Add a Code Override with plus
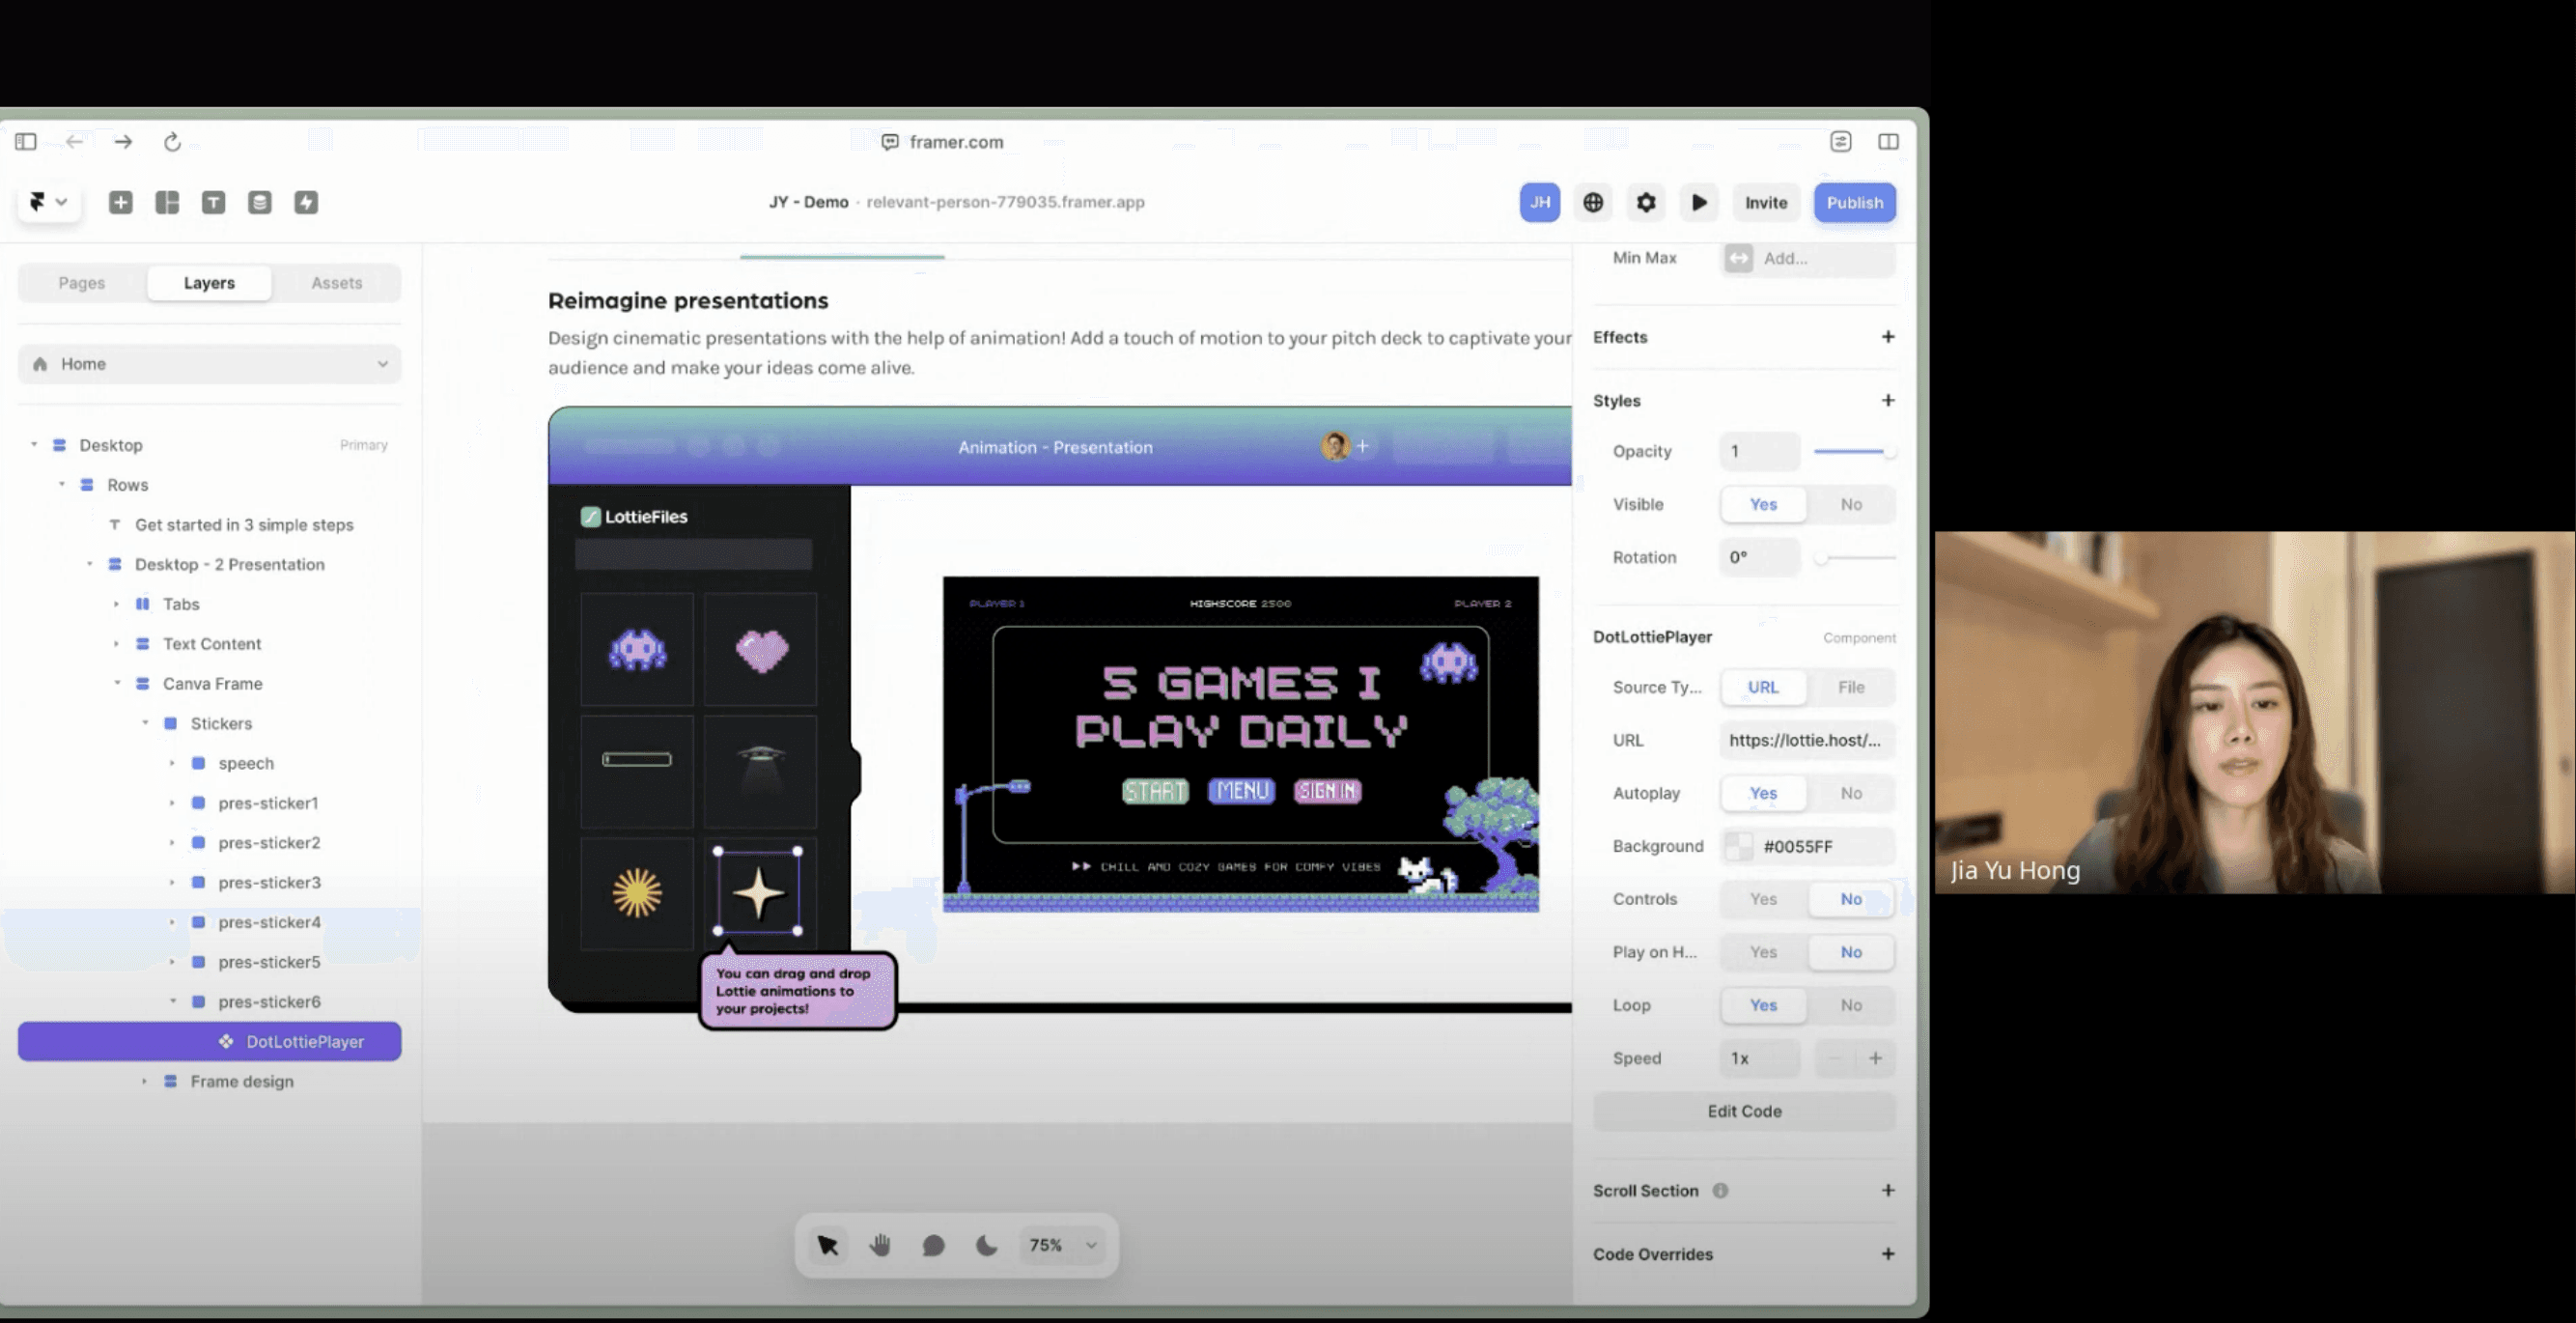 (x=1888, y=1254)
